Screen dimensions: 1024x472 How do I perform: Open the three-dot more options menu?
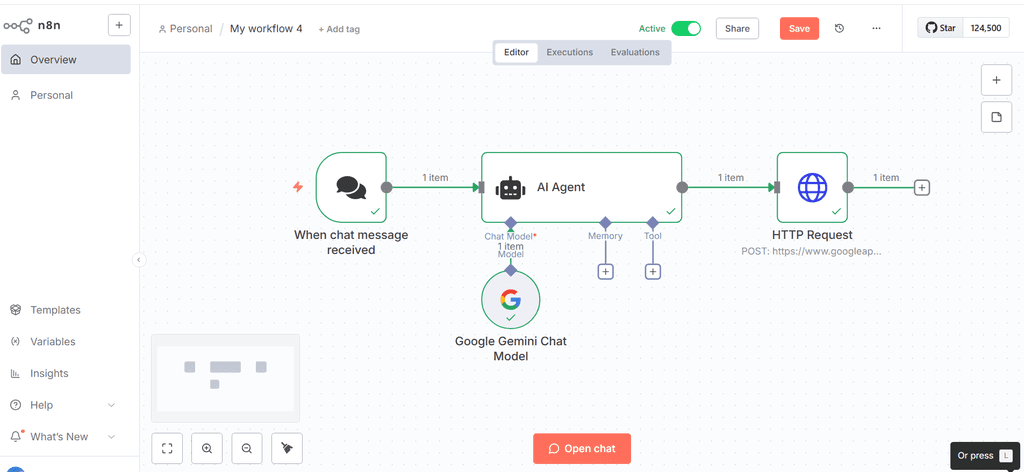coord(876,29)
